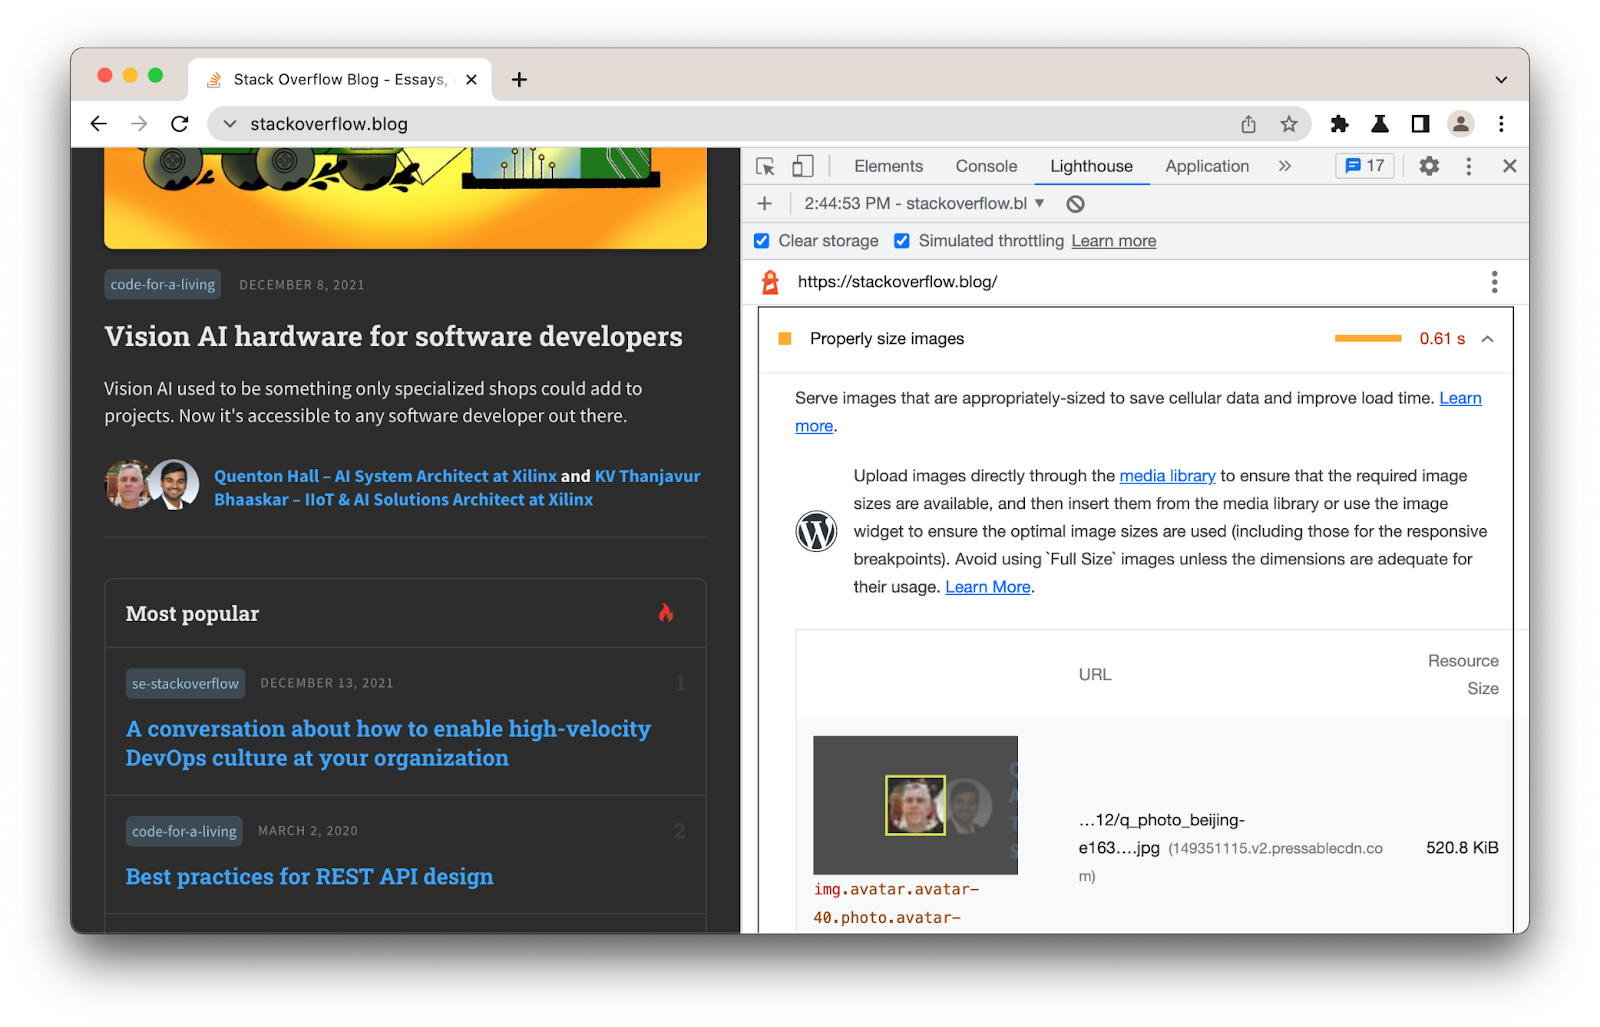Viewport: 1600px width, 1027px height.
Task: Open Lighthouse report tools three-dot menu
Action: click(1494, 282)
